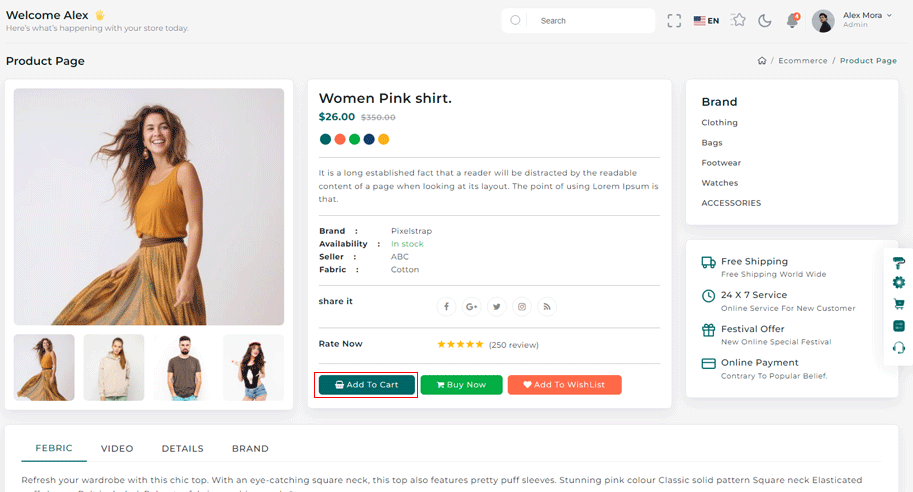The image size is (913, 492).
Task: Click Add To WishList button
Action: tap(564, 385)
